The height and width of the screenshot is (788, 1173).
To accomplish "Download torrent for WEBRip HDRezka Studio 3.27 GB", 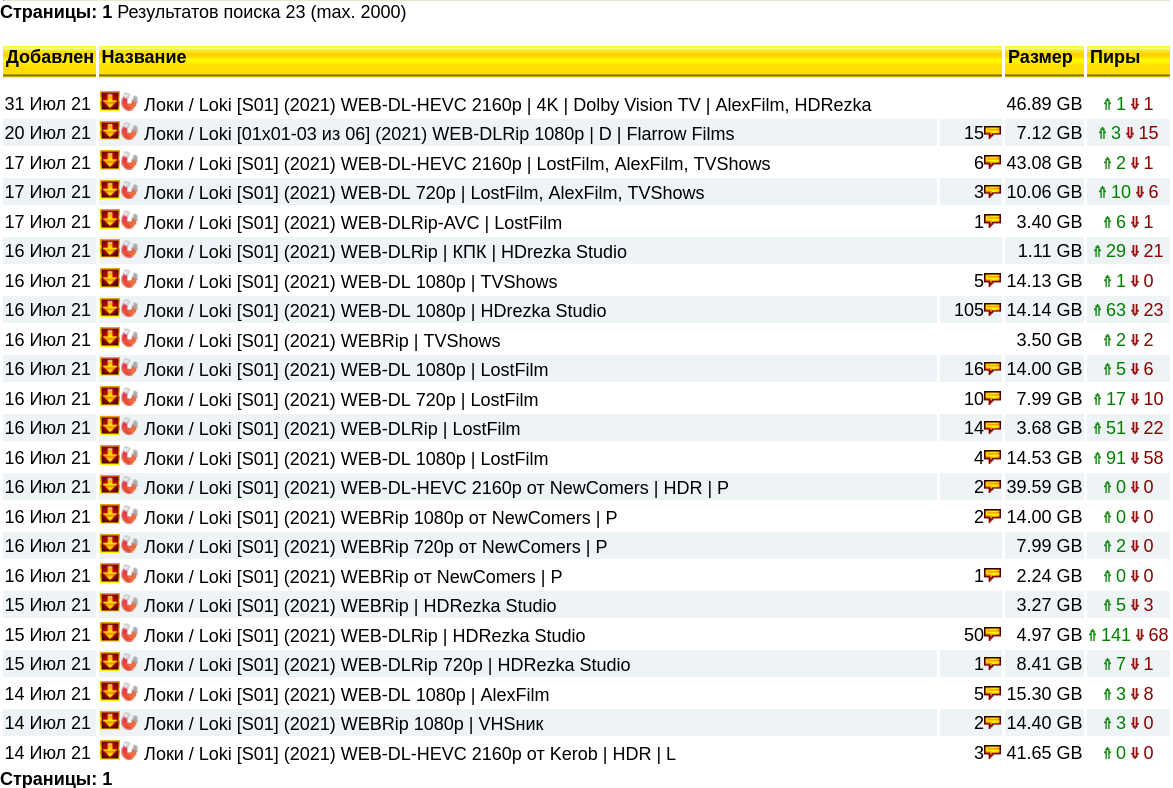I will (x=110, y=604).
